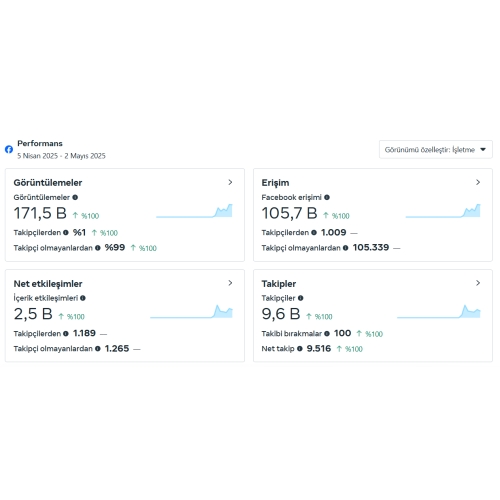
Task: Click info icon beside Takipçiler label
Action: [x=300, y=298]
